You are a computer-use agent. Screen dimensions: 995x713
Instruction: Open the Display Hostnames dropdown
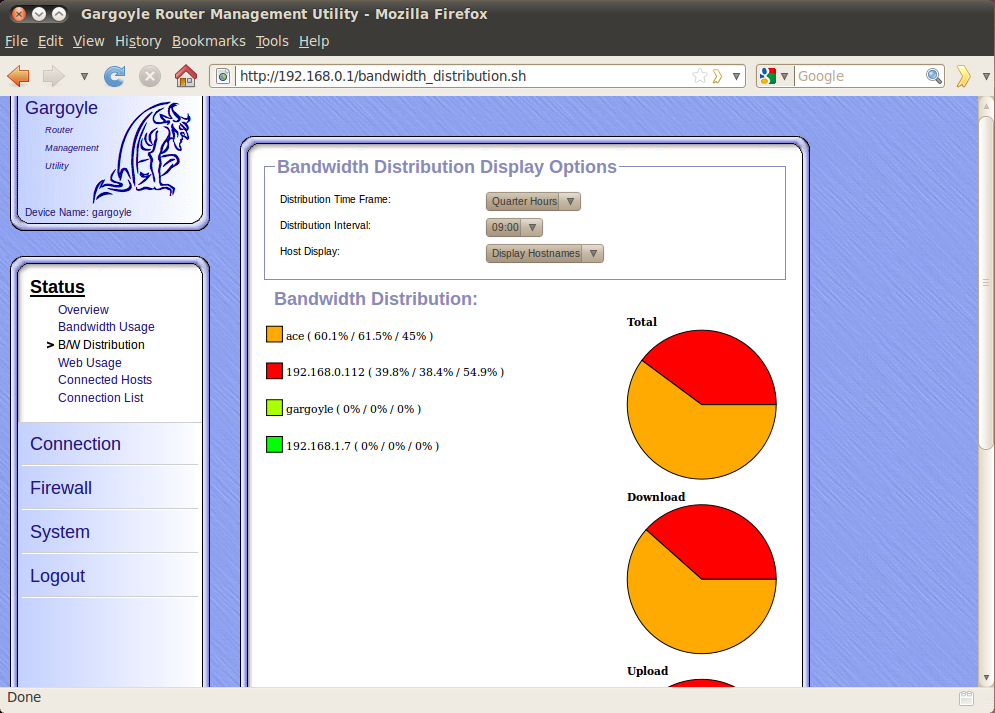544,253
